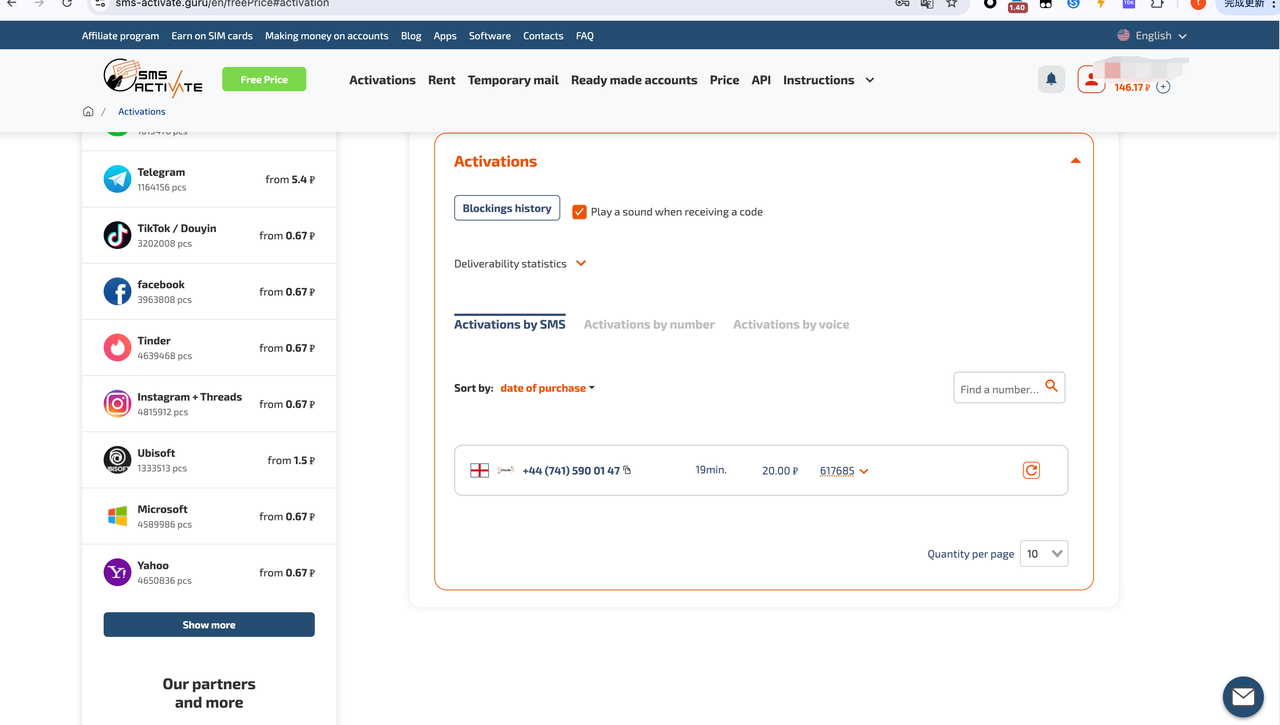The image size is (1280, 725).
Task: Toggle Play a sound when receiving a code
Action: pos(579,212)
